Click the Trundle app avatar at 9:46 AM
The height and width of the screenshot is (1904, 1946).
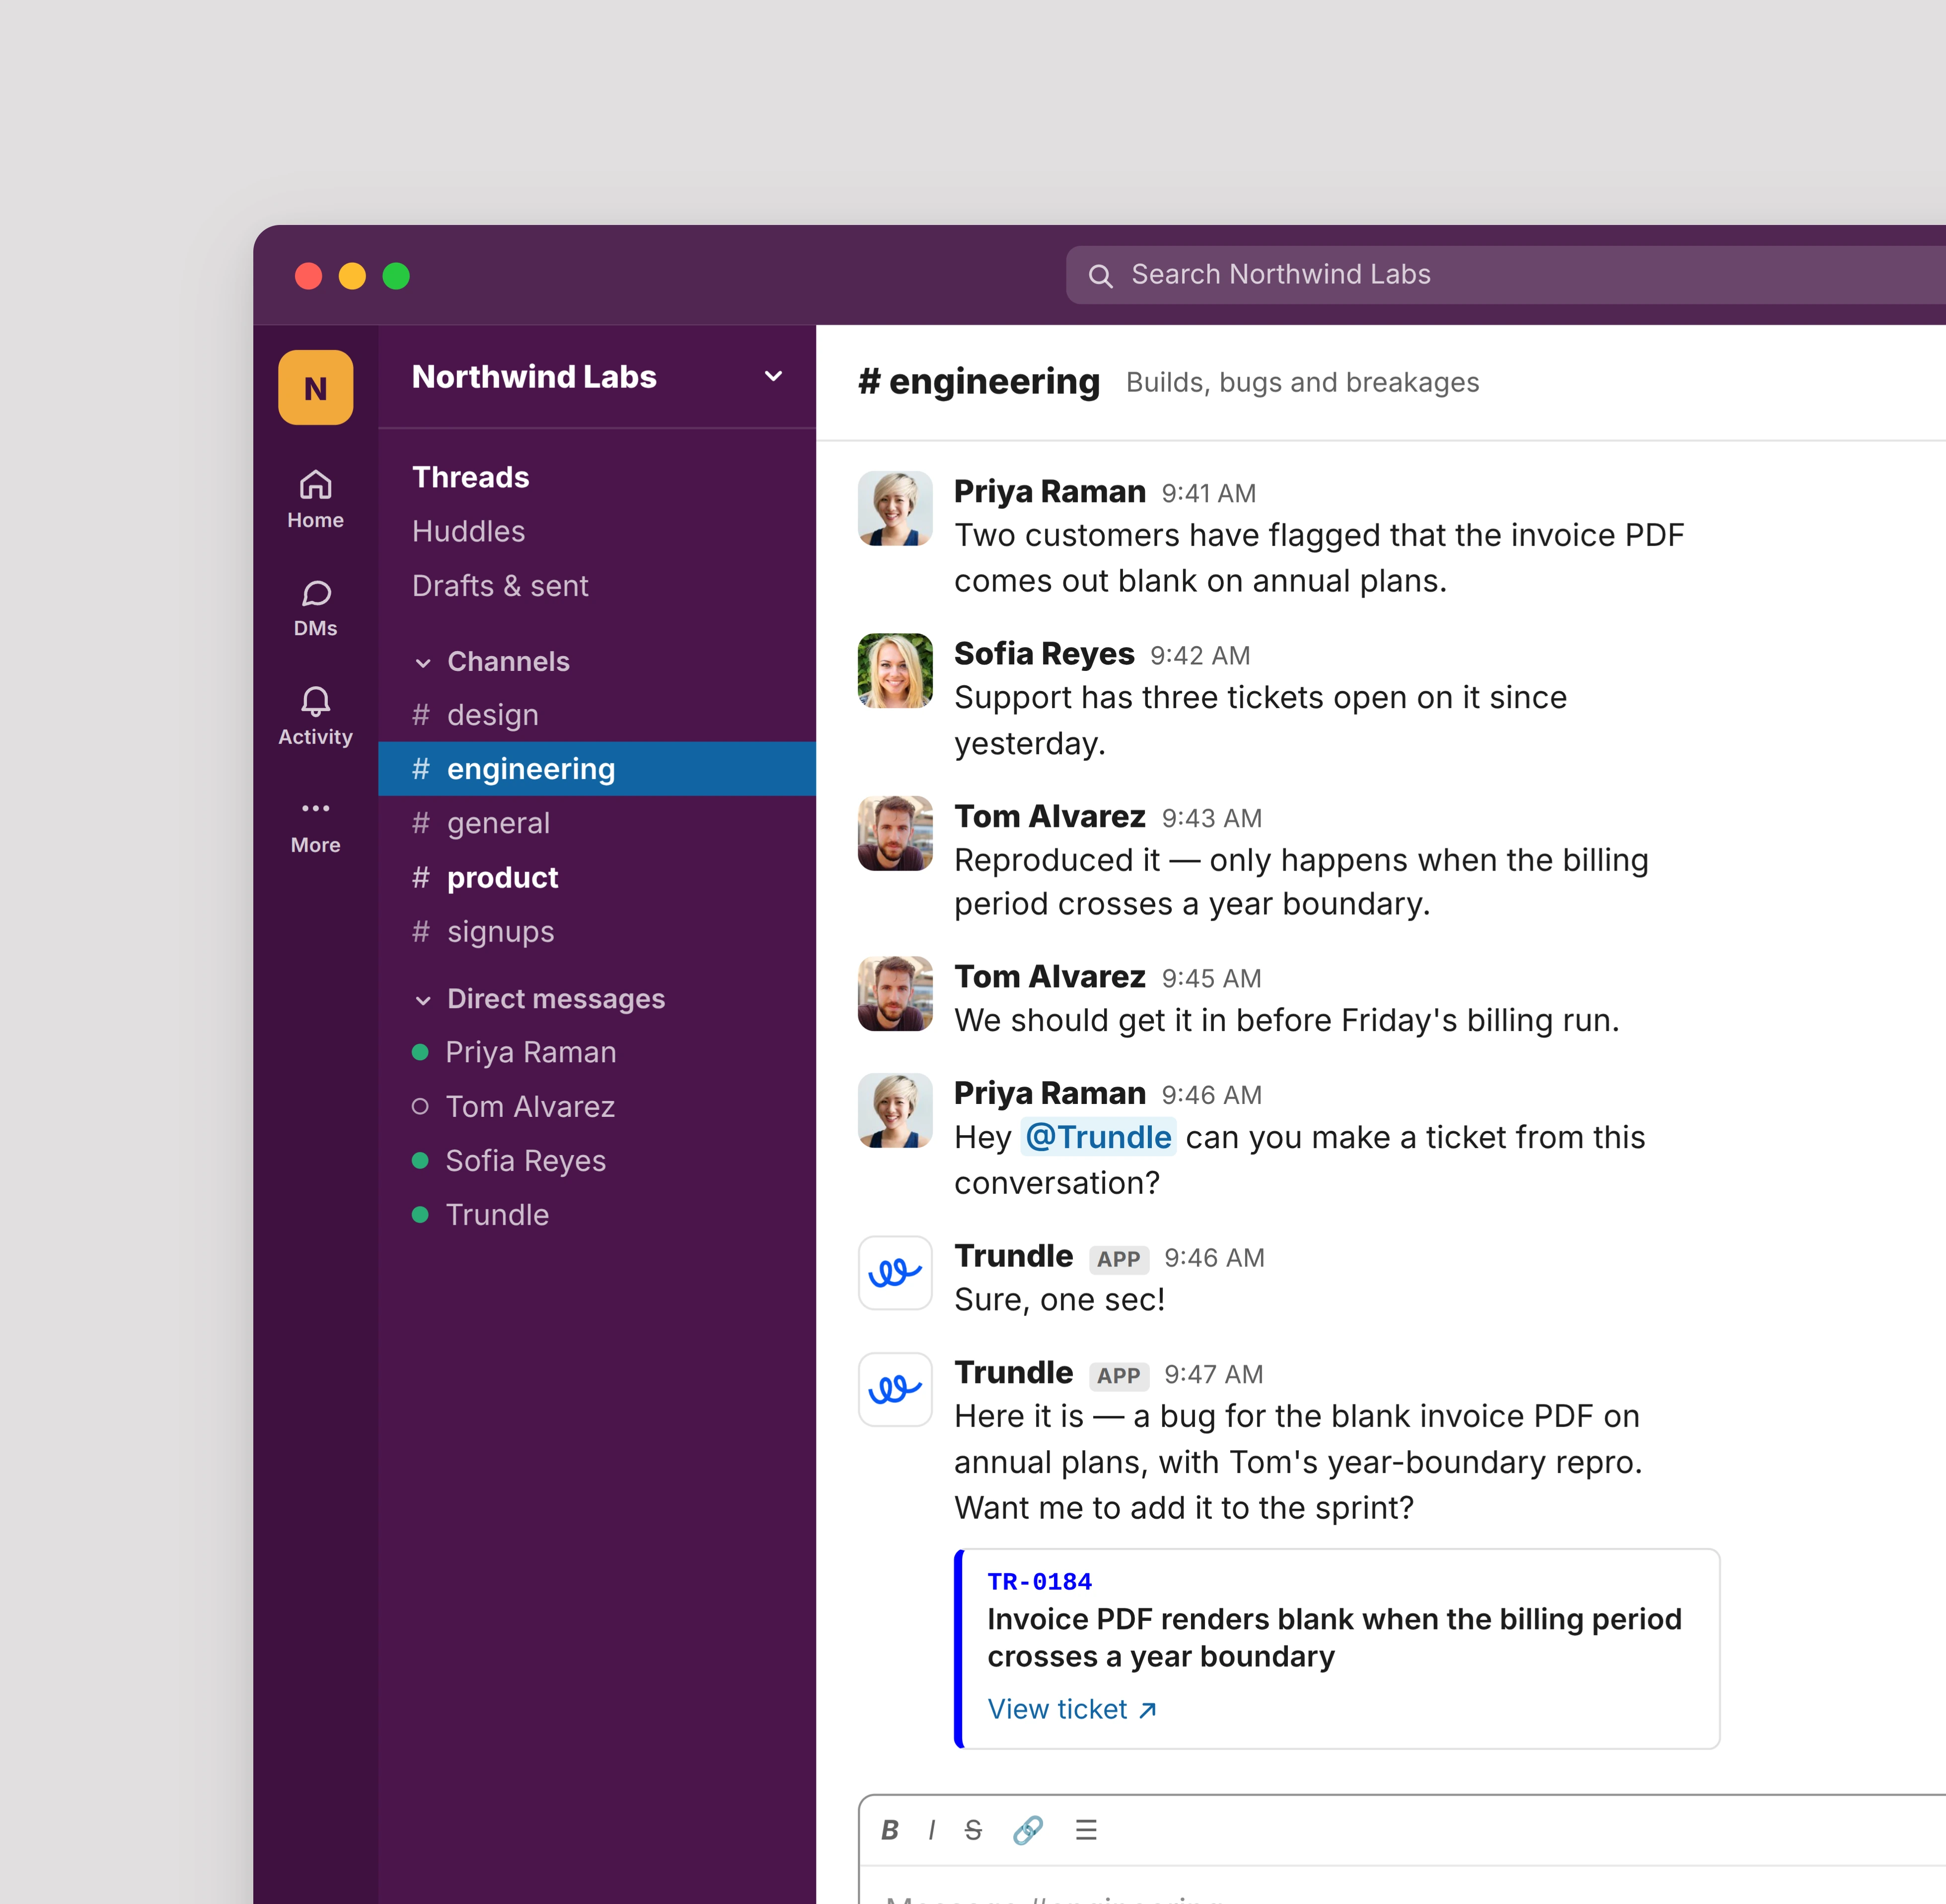pos(895,1273)
